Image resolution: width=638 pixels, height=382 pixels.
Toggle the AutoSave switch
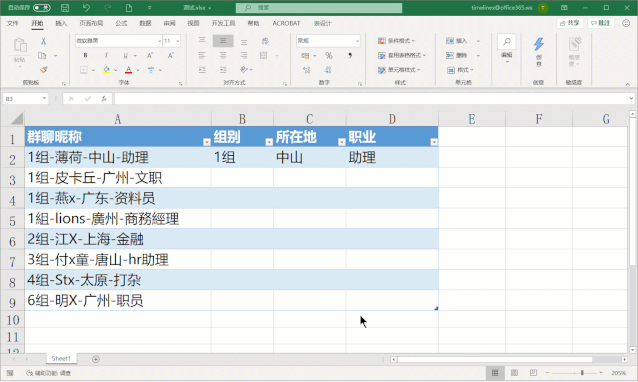tap(42, 8)
